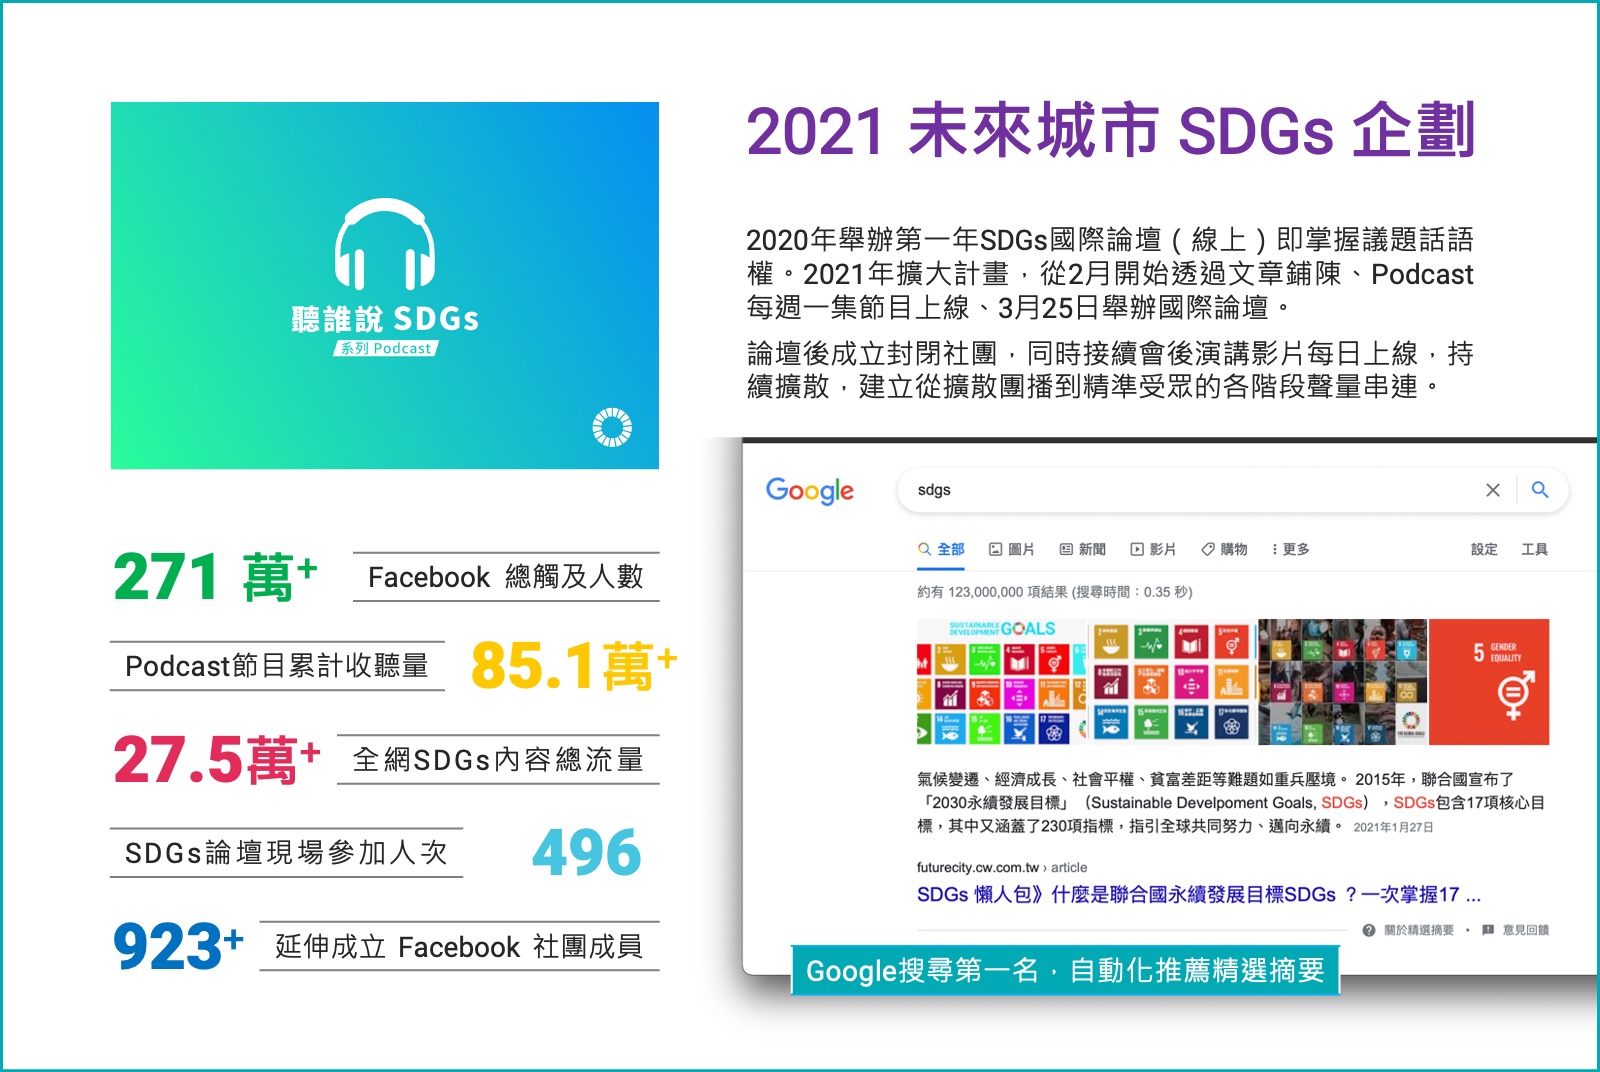This screenshot has width=1600, height=1072.
Task: Open 設定 in Google search
Action: 1484,549
